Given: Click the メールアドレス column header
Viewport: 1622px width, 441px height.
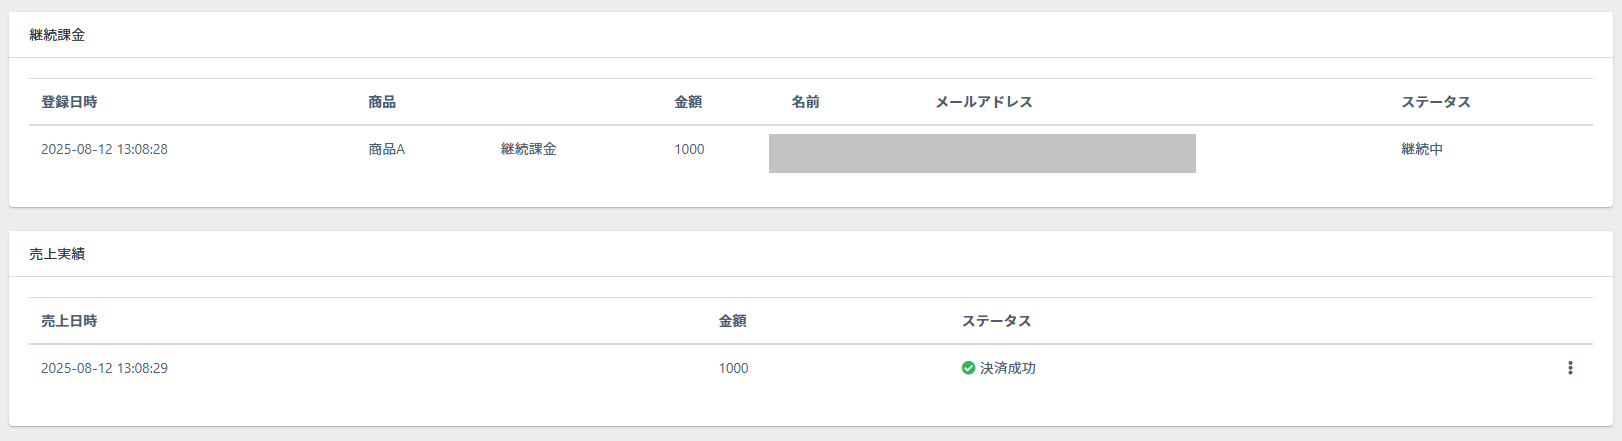Looking at the screenshot, I should pyautogui.click(x=984, y=102).
